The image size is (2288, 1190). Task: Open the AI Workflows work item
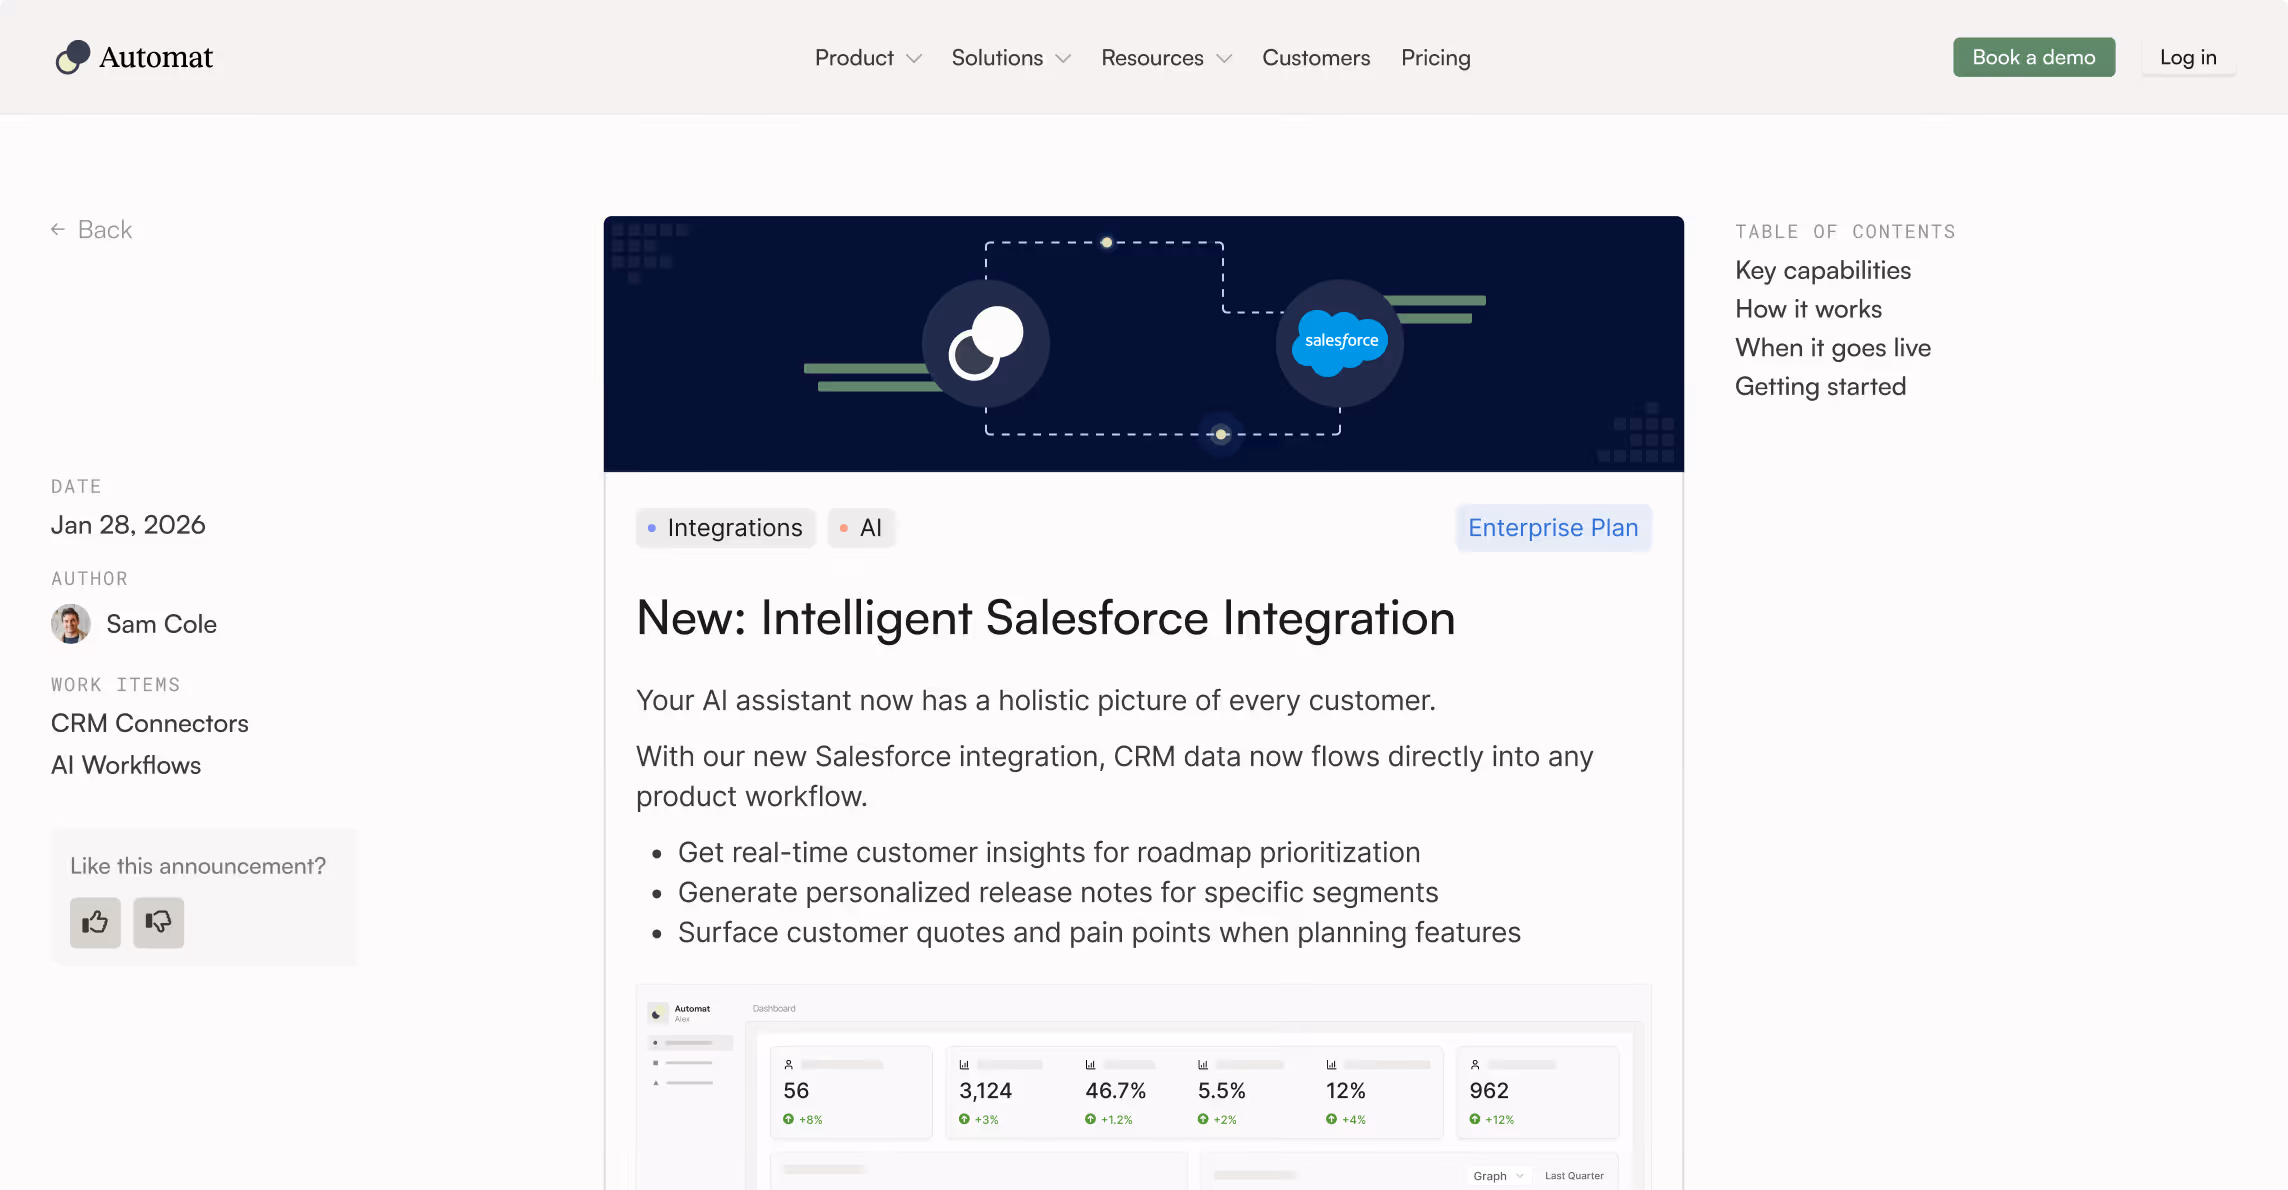pos(126,765)
